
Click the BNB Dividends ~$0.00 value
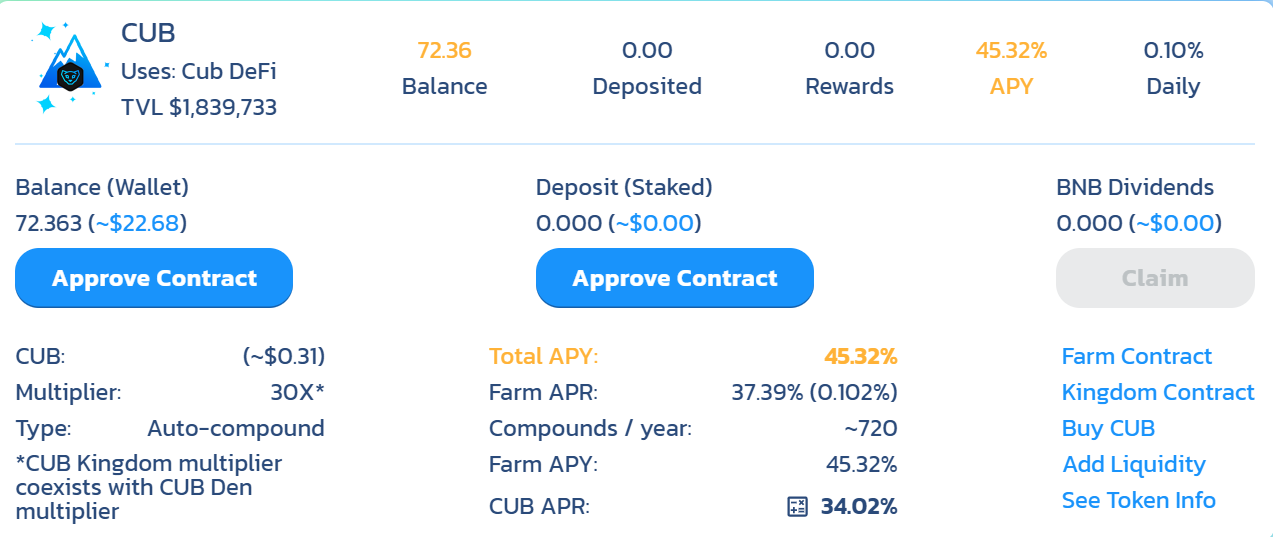(1175, 223)
